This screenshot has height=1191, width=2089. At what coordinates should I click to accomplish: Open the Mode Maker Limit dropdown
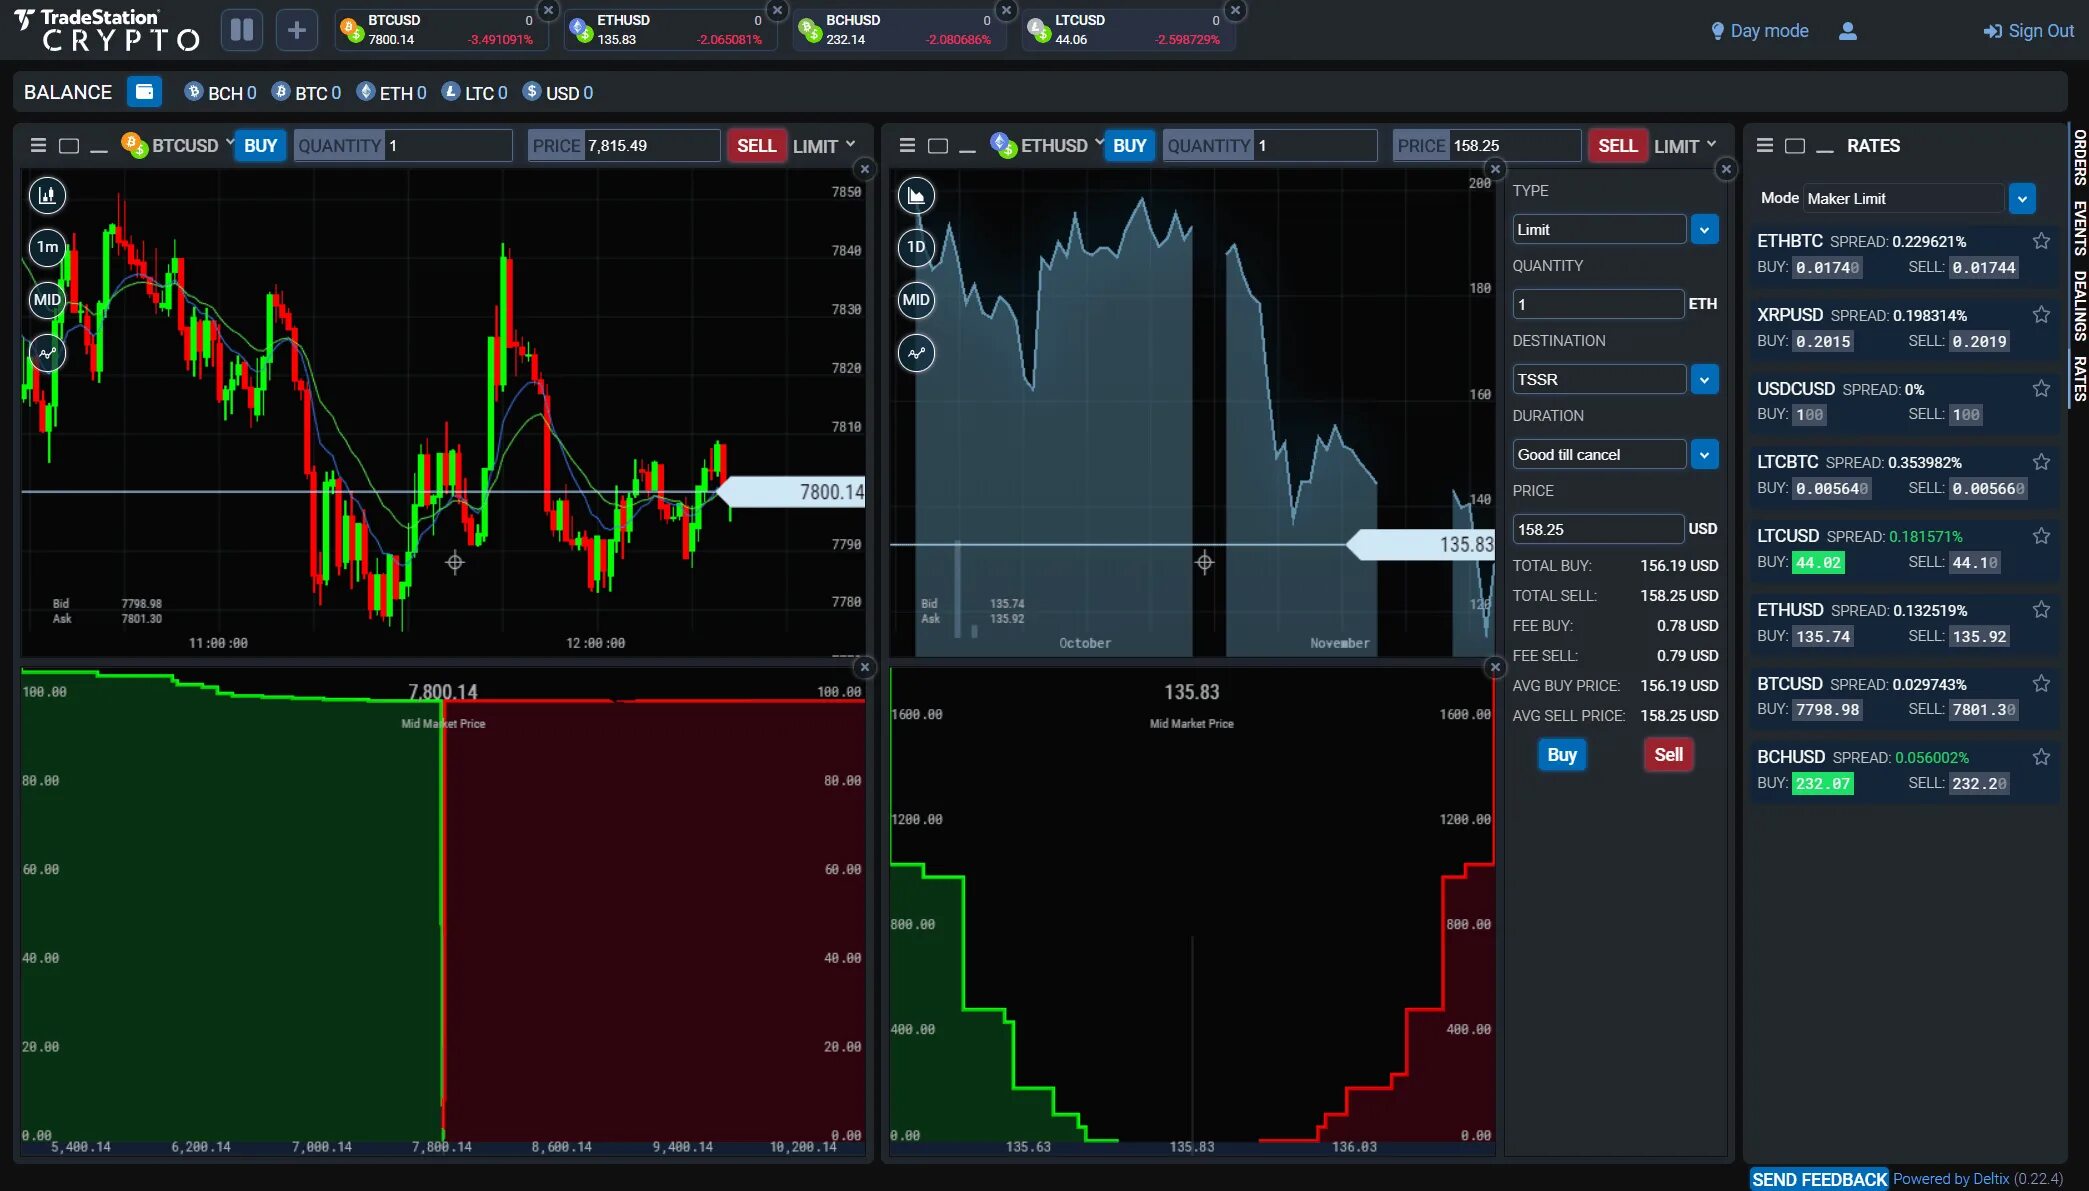tap(2022, 198)
